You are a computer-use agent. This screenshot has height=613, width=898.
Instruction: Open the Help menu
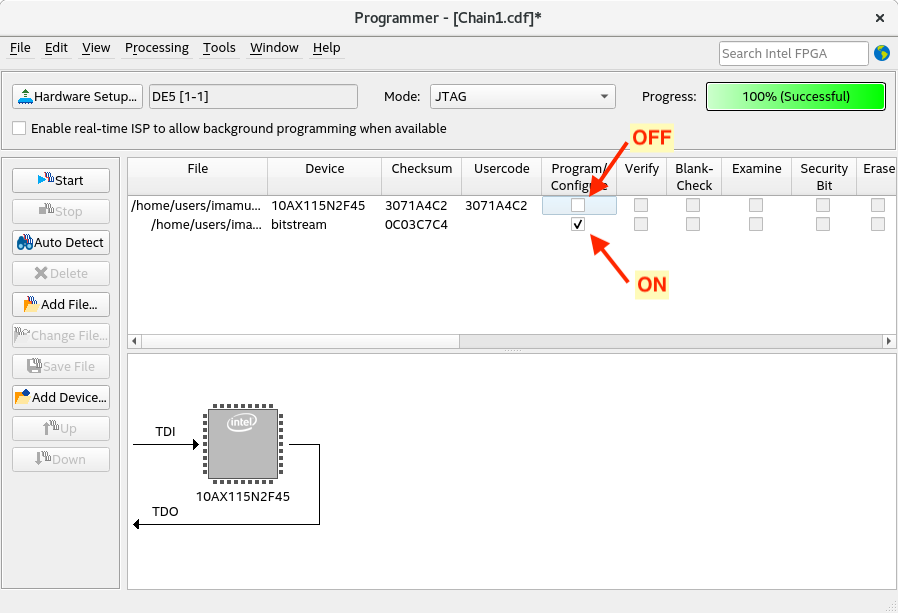326,48
